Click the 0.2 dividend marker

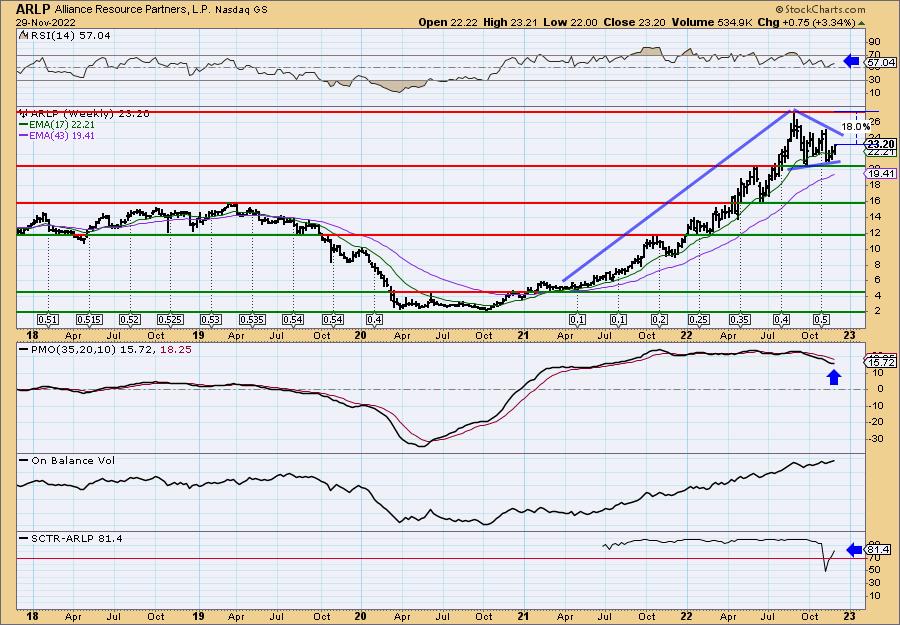click(659, 320)
